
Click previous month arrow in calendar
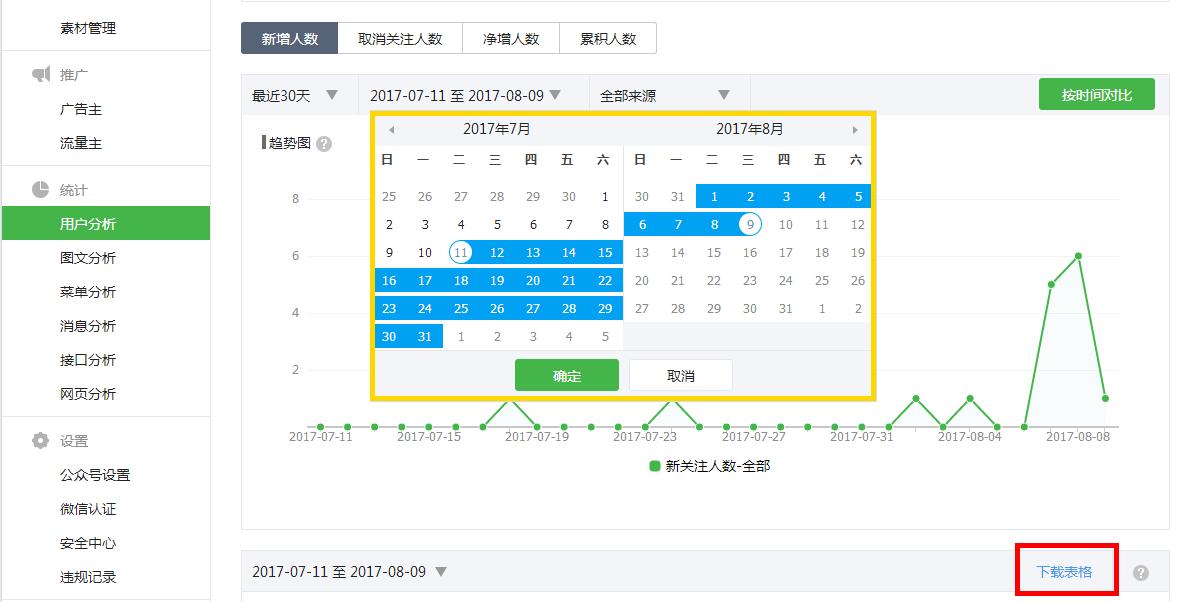tap(389, 128)
